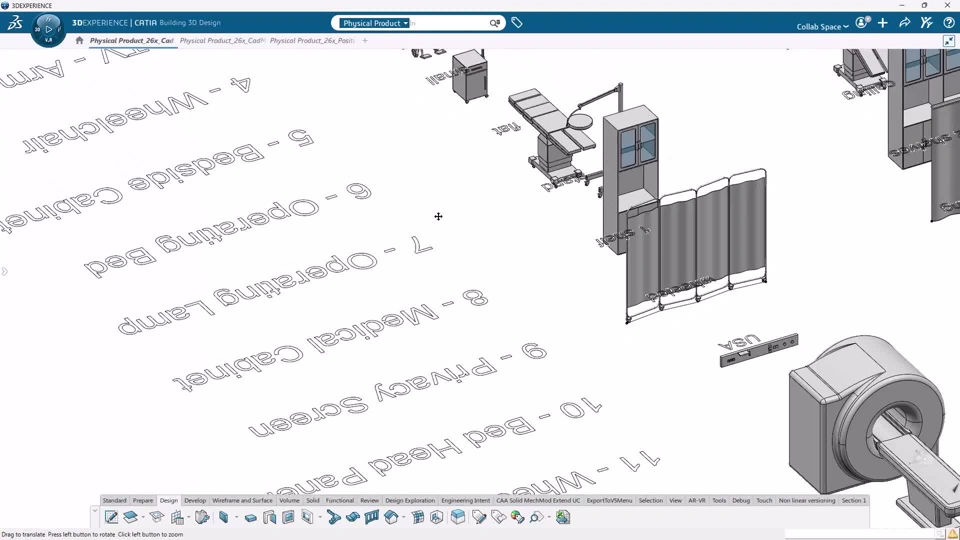The width and height of the screenshot is (960, 540).
Task: Toggle fullscreen expand icon at top right
Action: point(950,41)
